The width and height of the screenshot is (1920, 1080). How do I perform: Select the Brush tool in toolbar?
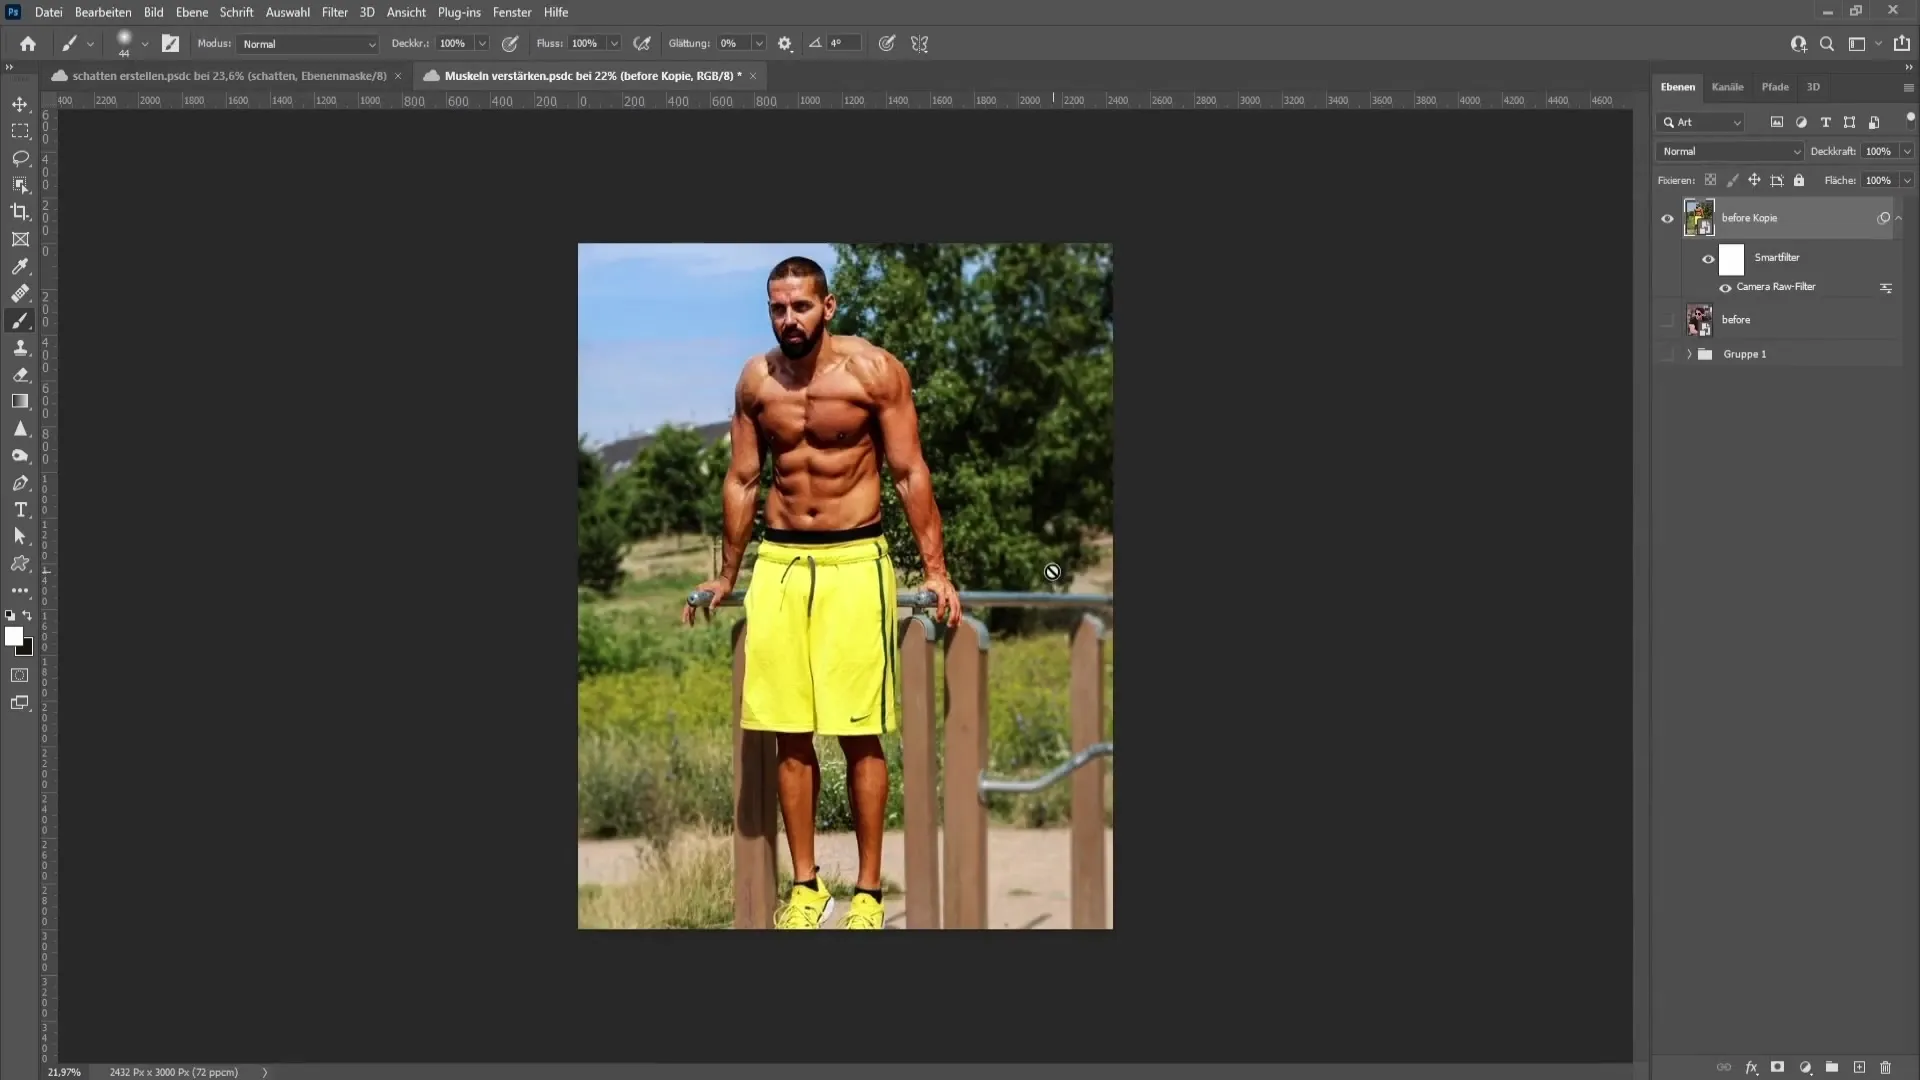click(x=20, y=320)
